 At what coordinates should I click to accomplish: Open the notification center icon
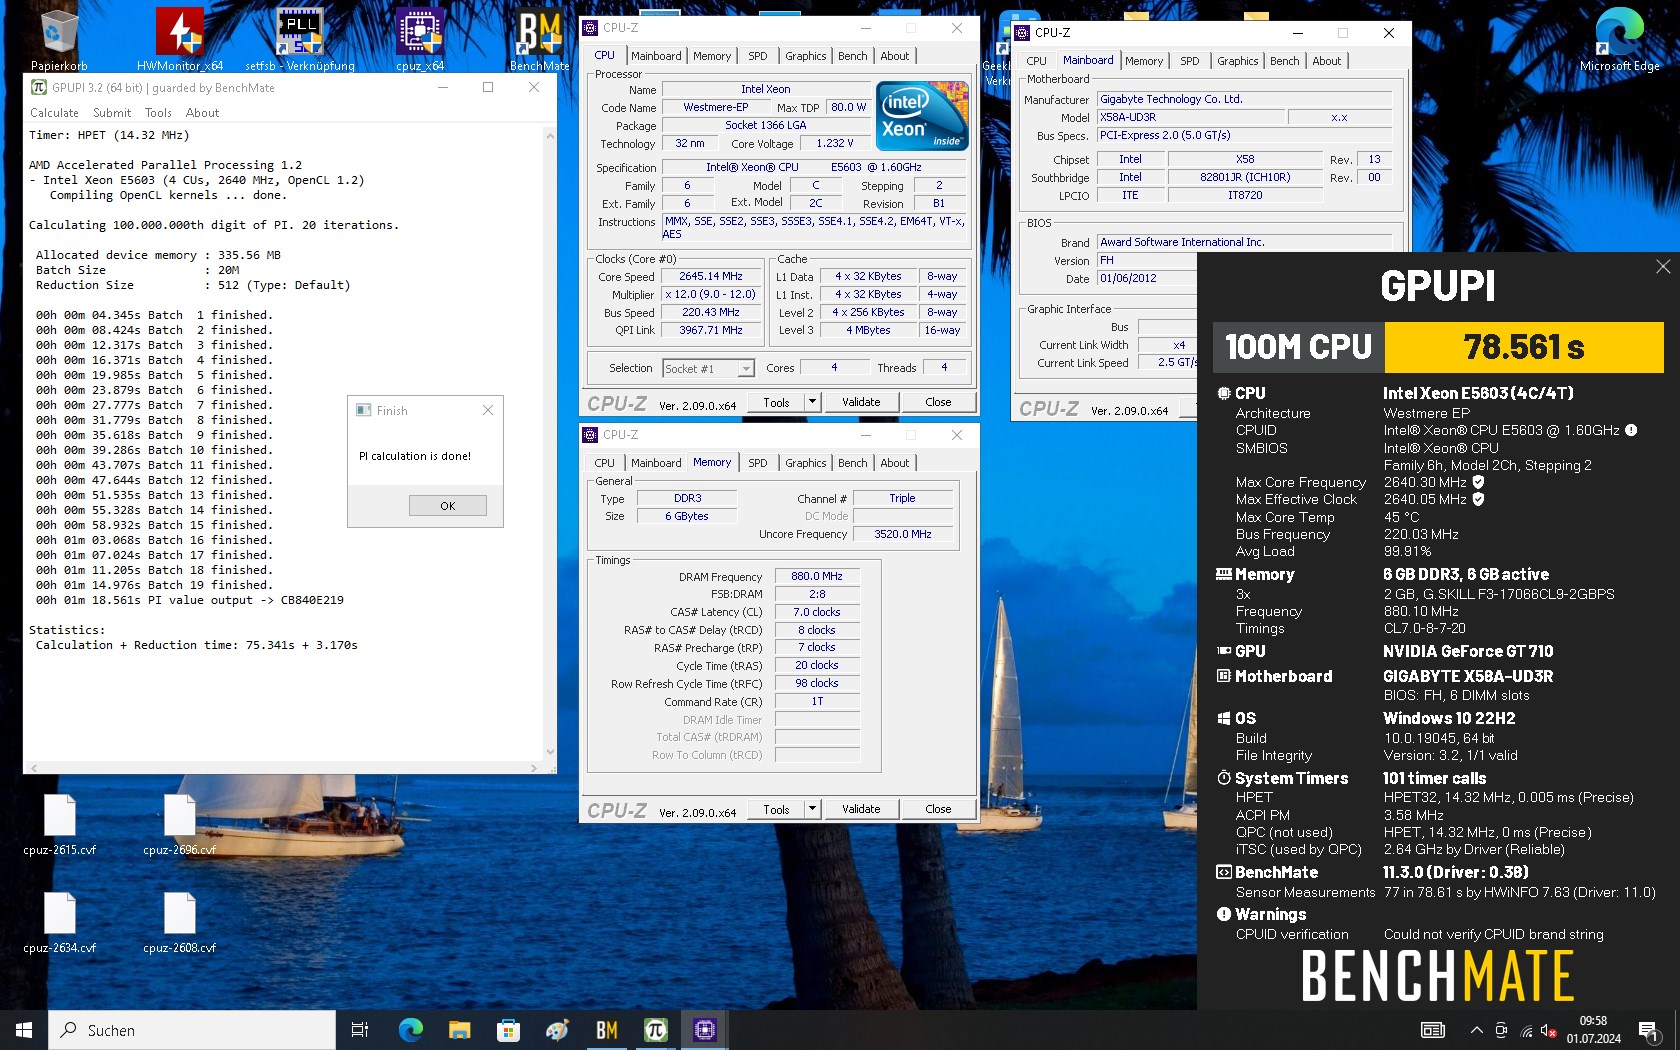click(1649, 1030)
